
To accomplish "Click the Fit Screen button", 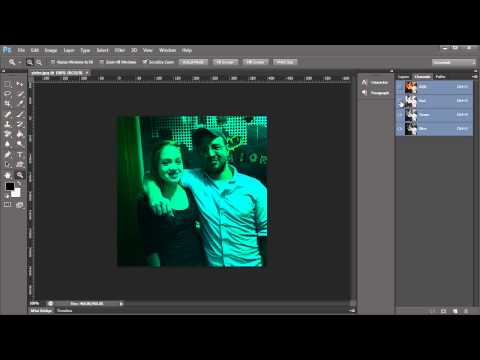I will pyautogui.click(x=225, y=62).
